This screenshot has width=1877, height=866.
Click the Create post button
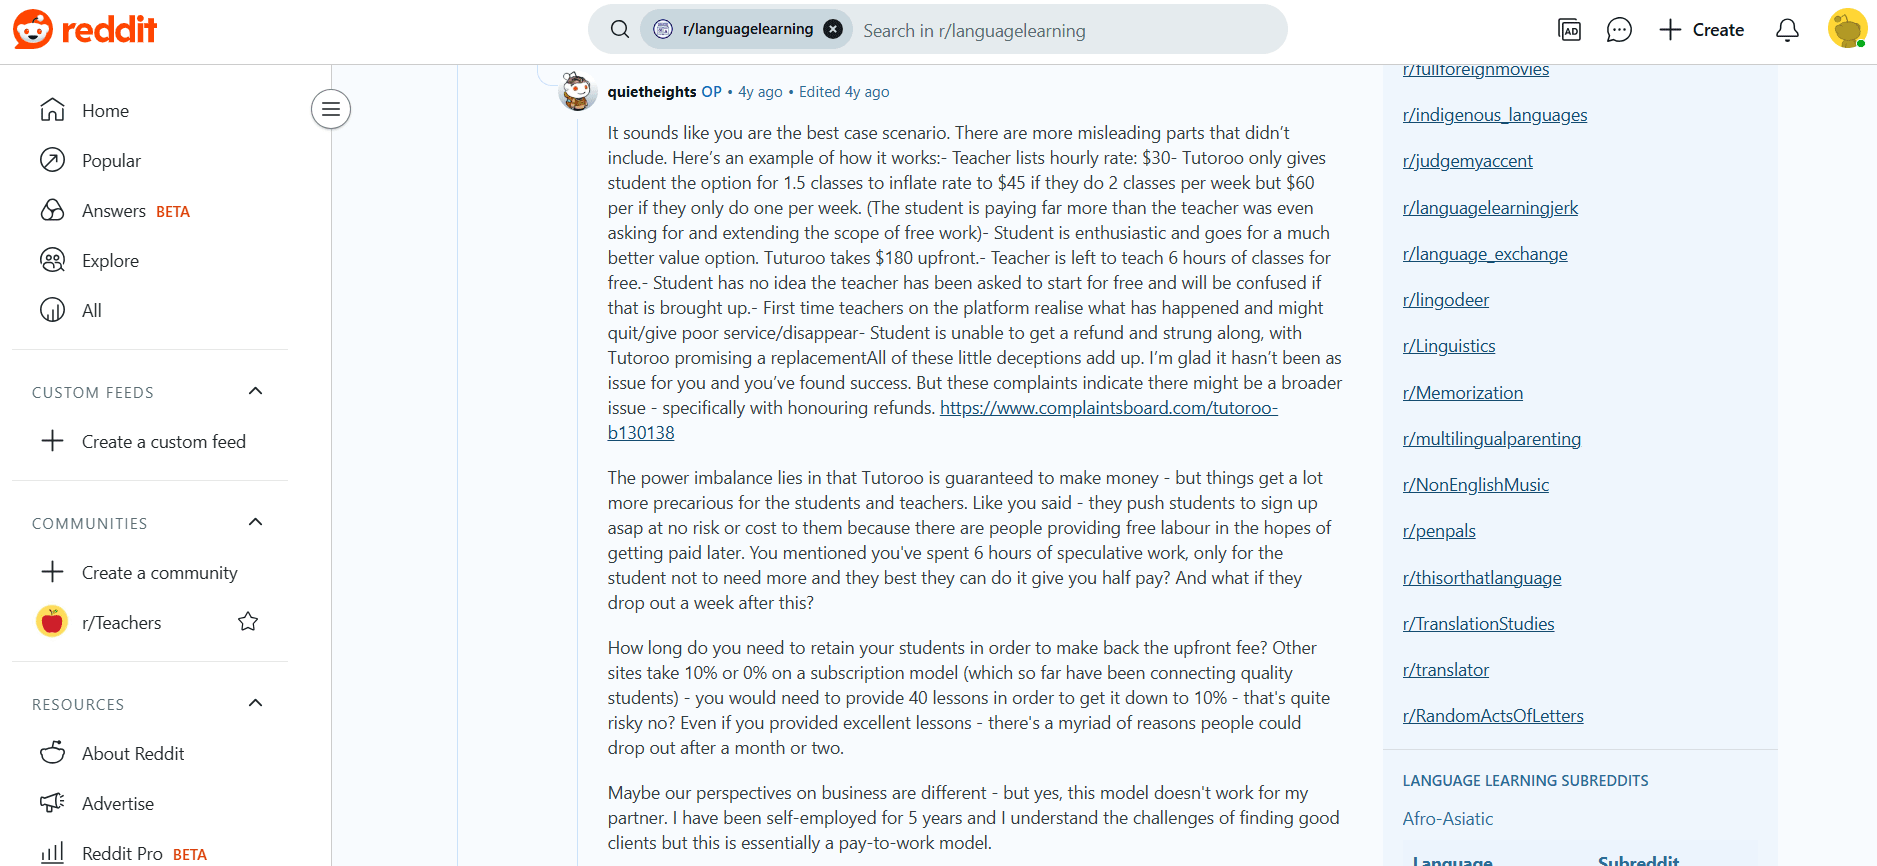[1701, 30]
